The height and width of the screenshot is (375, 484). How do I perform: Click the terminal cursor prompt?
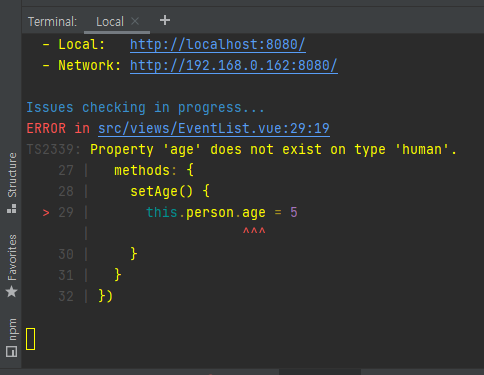click(x=30, y=339)
